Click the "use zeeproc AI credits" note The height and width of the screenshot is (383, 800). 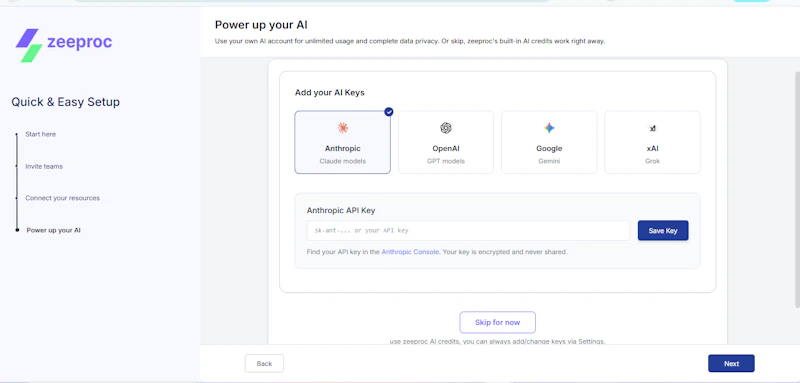click(x=497, y=341)
